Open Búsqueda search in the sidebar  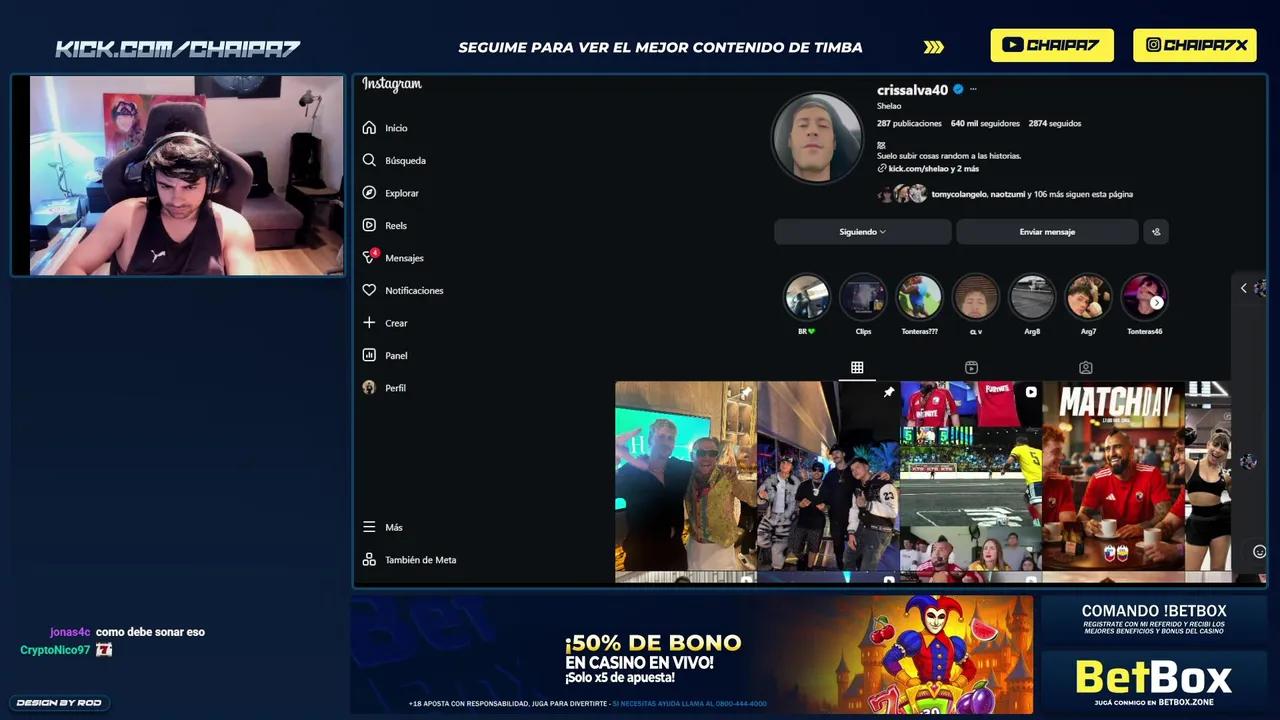(x=394, y=160)
